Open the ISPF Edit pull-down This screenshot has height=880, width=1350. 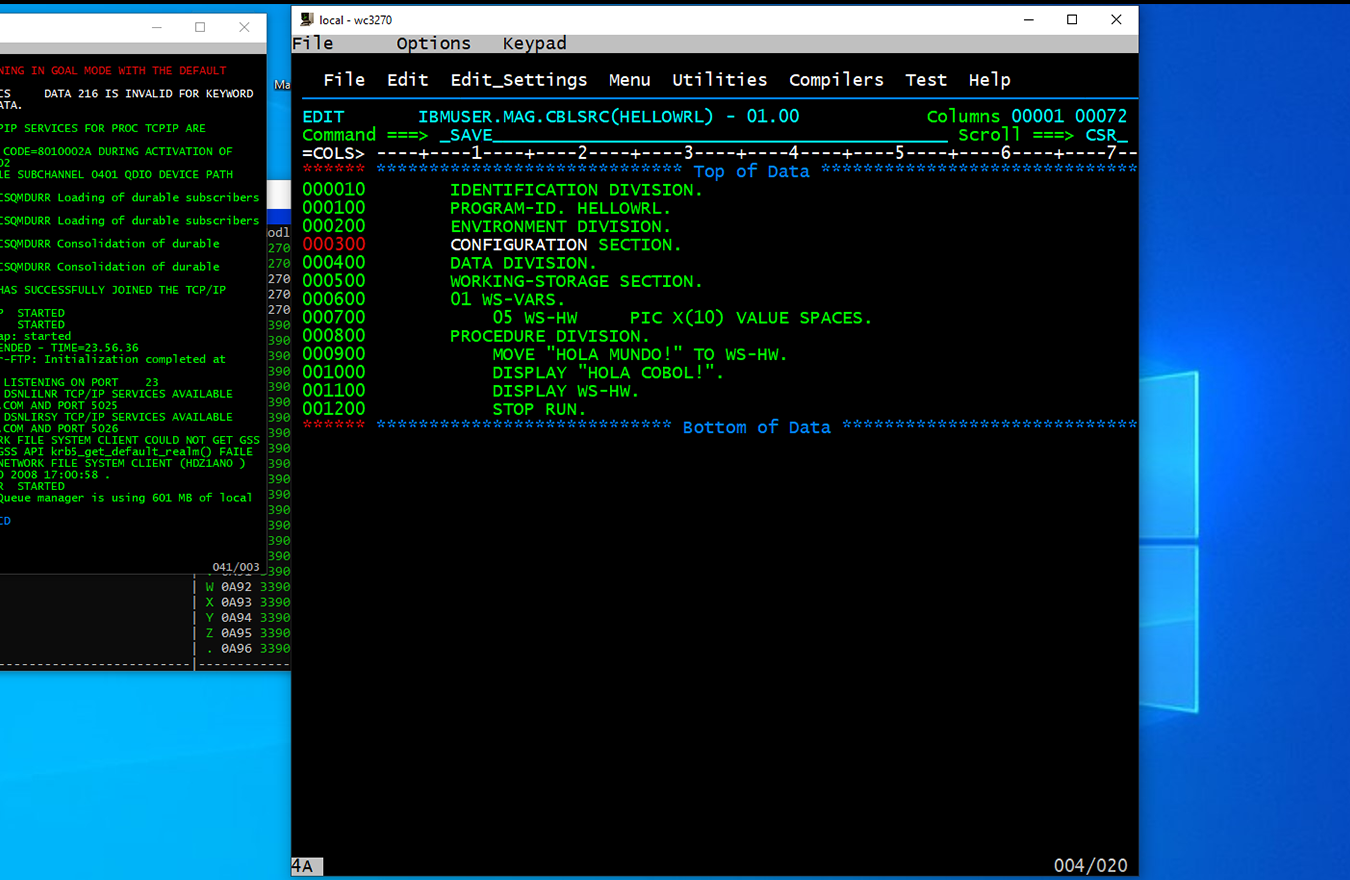[407, 80]
